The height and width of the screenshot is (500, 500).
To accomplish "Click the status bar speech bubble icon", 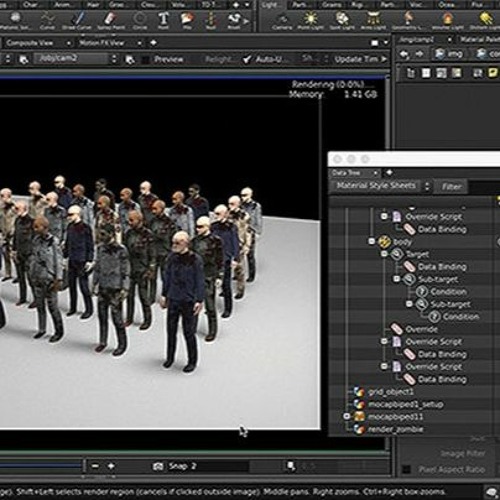I will pos(491,492).
